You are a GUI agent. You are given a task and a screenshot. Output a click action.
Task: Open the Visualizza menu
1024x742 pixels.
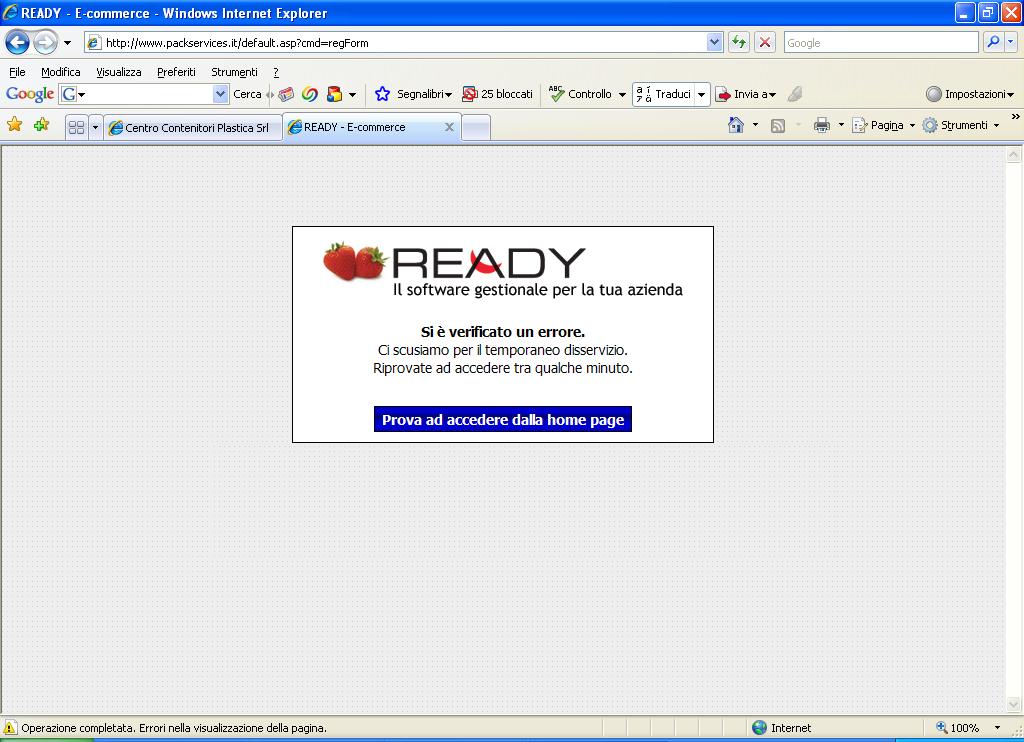coord(118,72)
